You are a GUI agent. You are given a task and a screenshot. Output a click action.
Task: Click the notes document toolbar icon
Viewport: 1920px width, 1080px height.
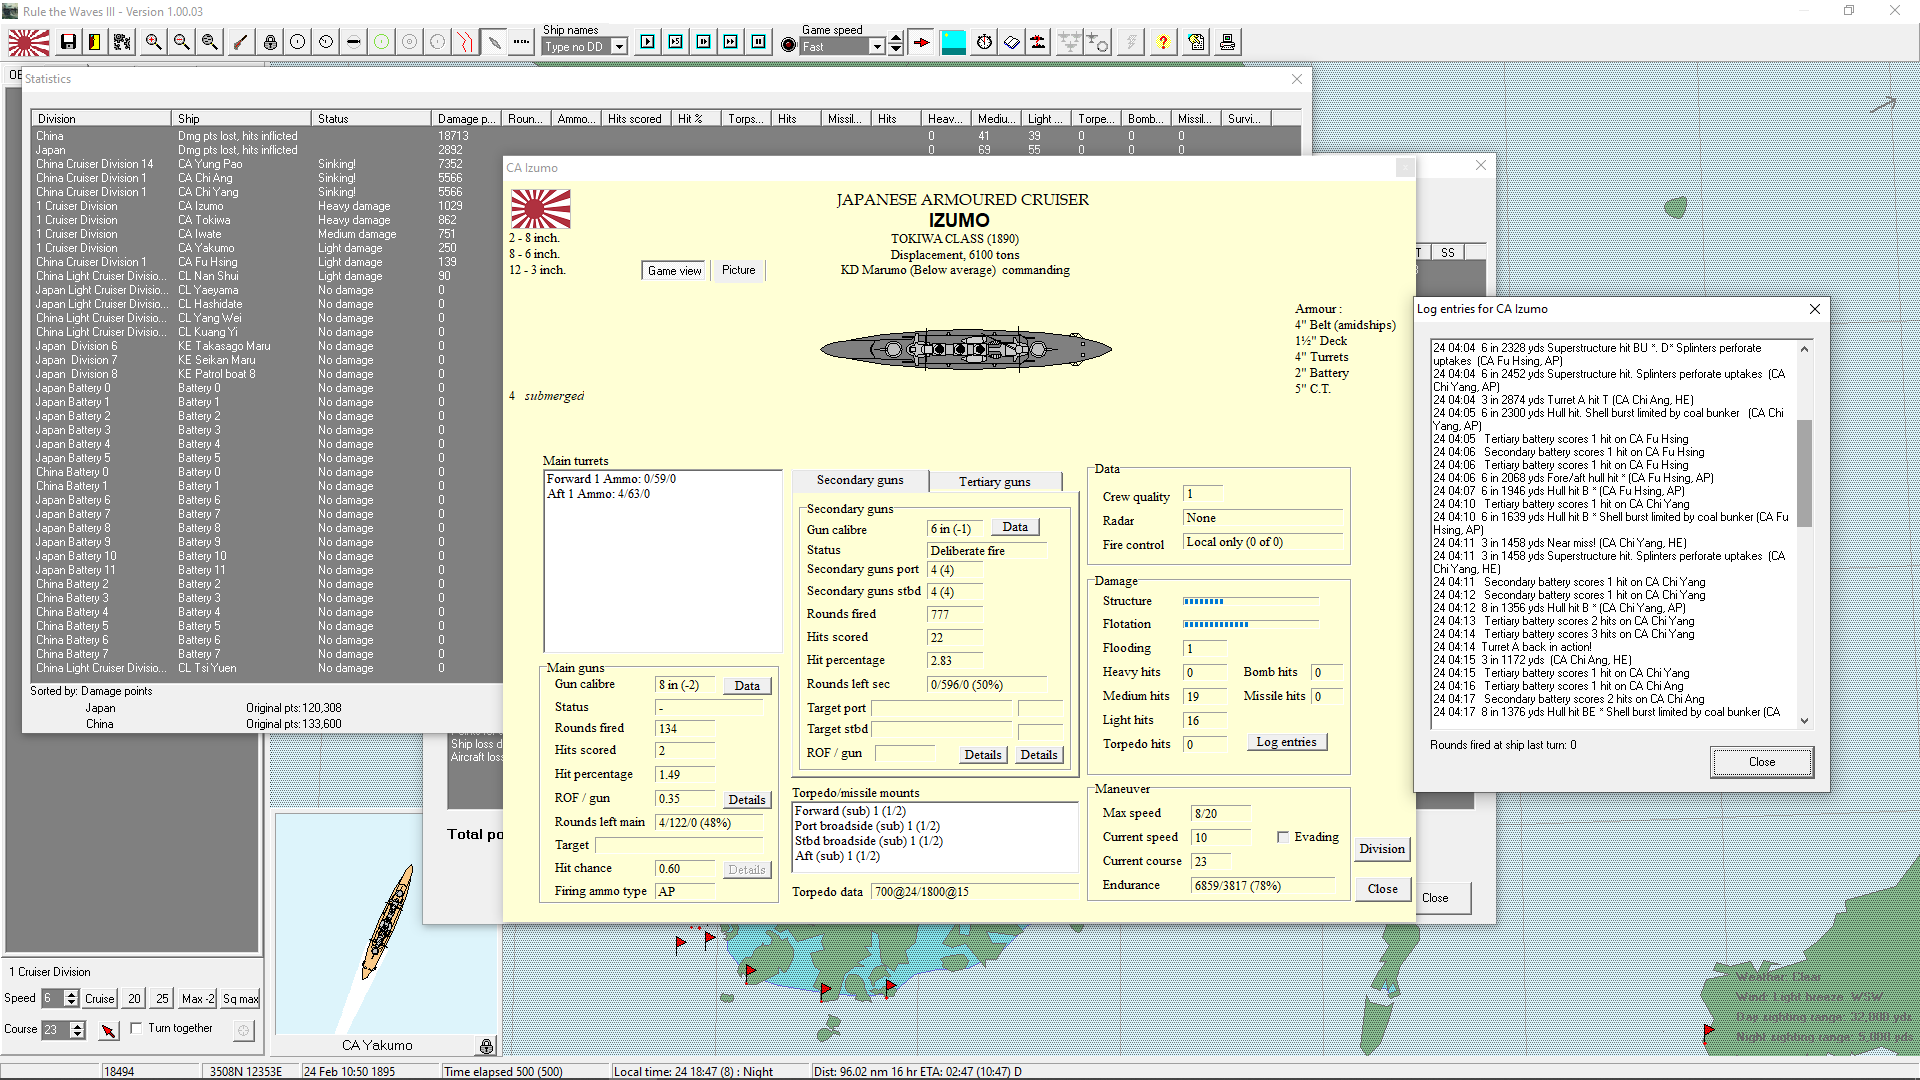coord(1196,42)
